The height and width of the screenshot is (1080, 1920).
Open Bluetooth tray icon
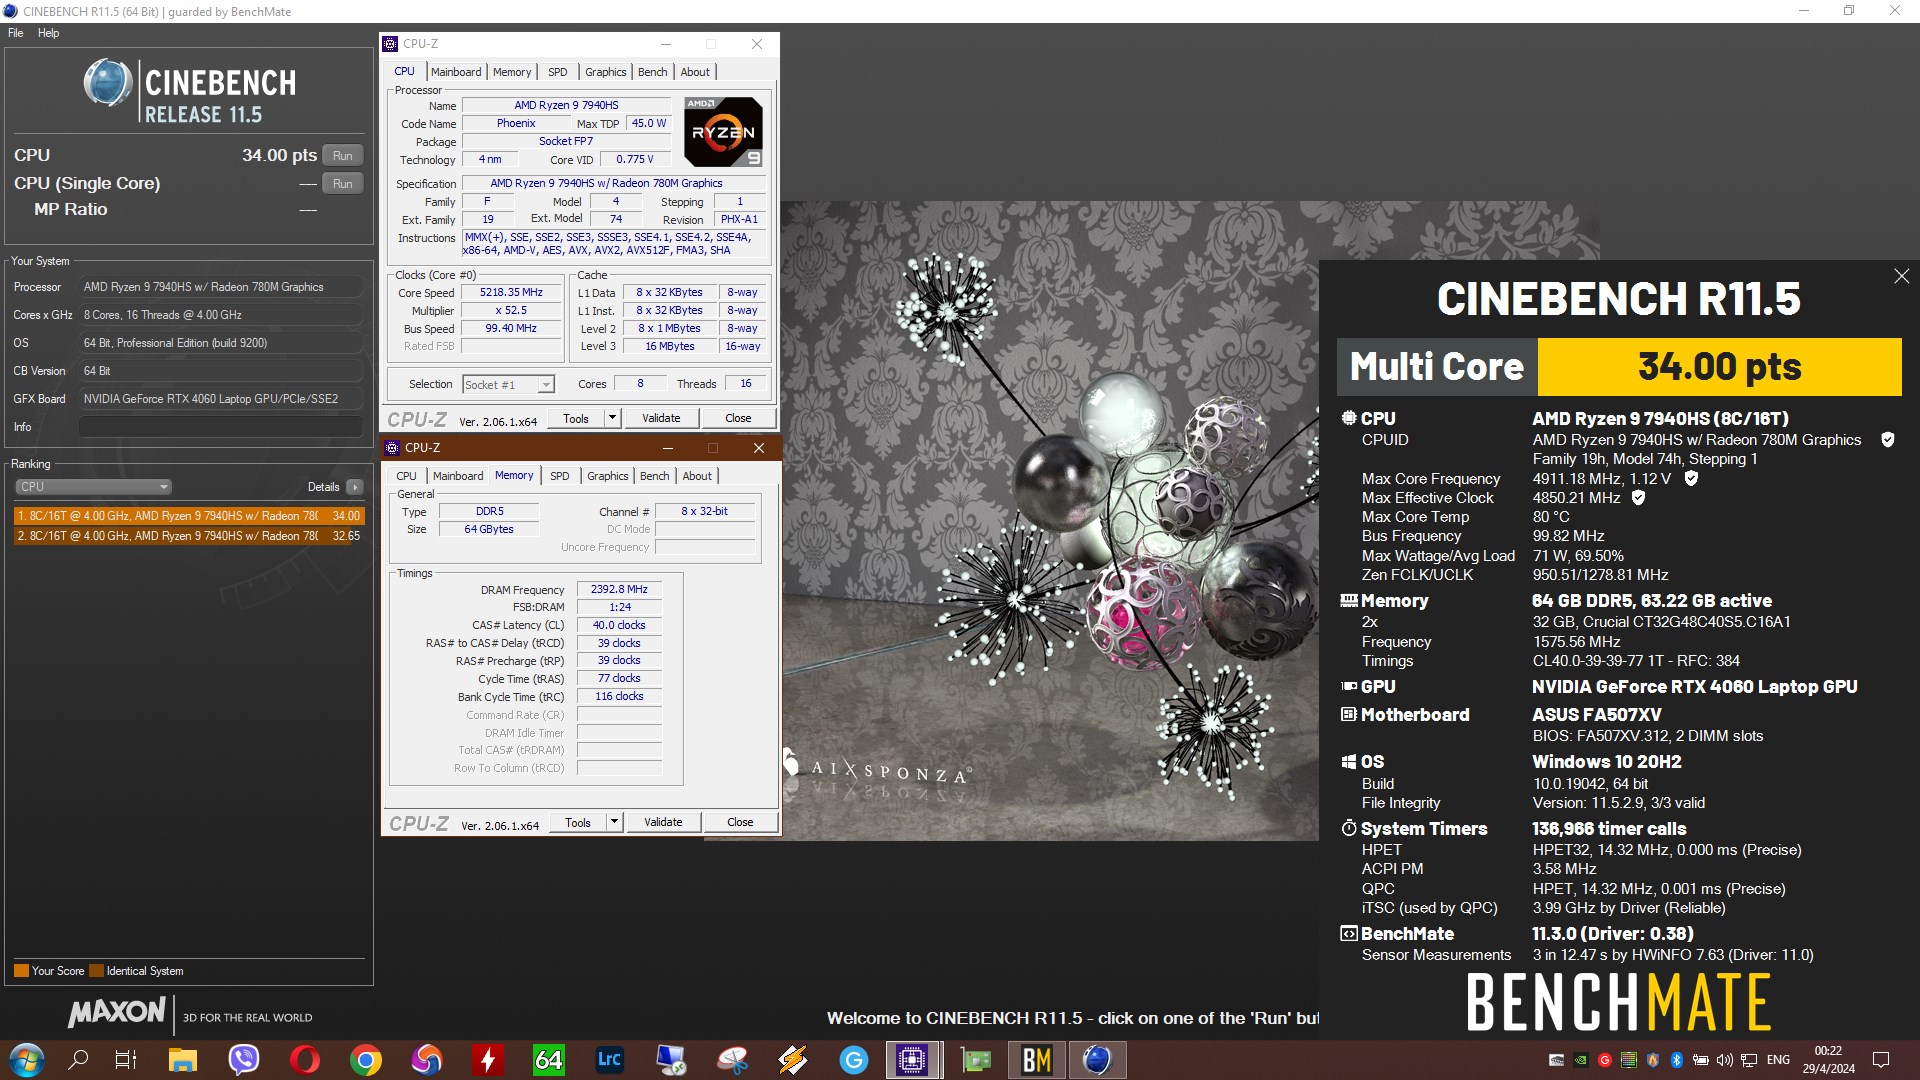[1677, 1060]
